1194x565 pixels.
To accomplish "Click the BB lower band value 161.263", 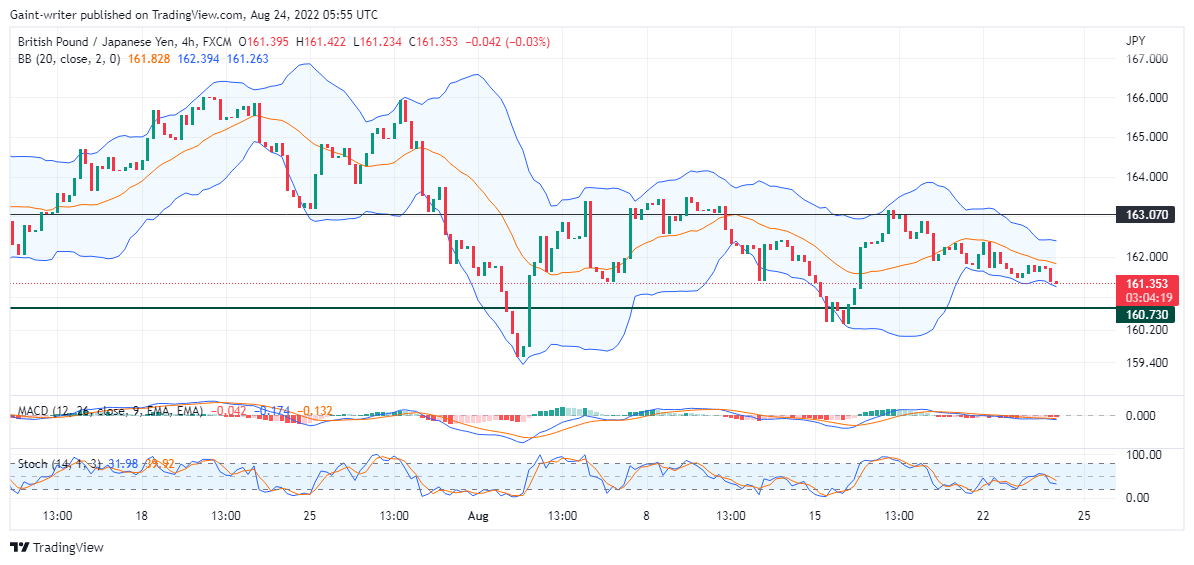I will 247,58.
